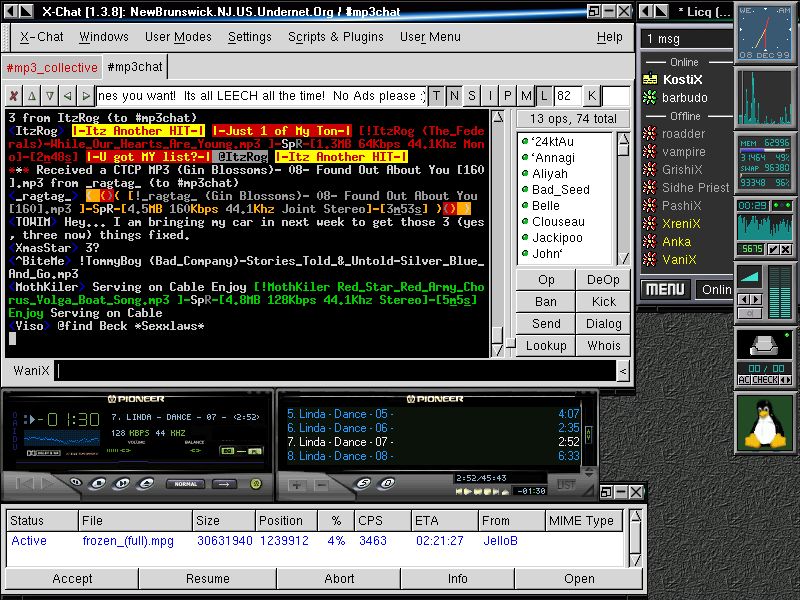Open the 1 msg selector in Licq
Screen dimensions: 800x600
685,39
